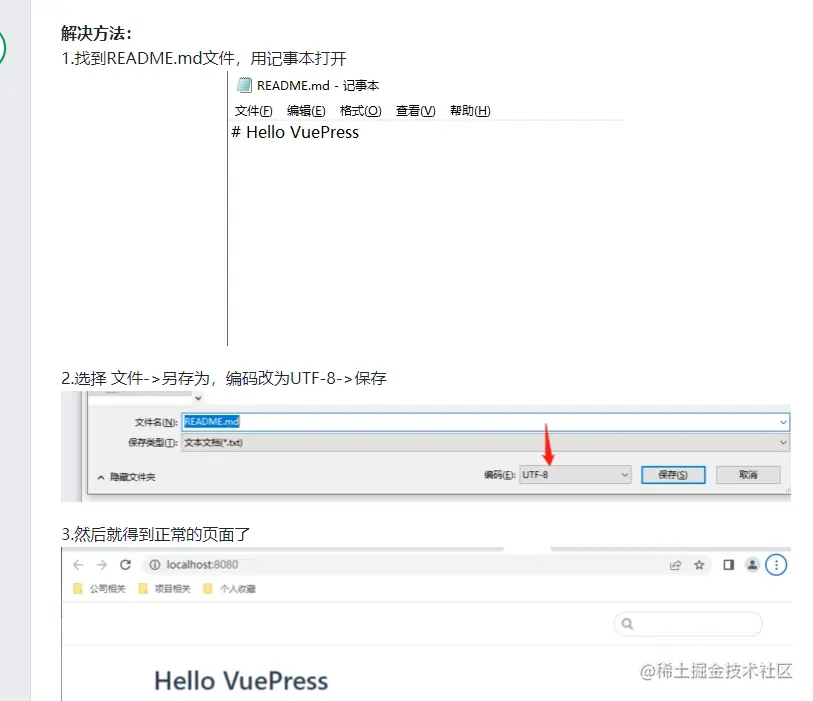Viewport: 813px width, 701px height.
Task: Click the share icon in Chrome toolbar
Action: click(675, 564)
